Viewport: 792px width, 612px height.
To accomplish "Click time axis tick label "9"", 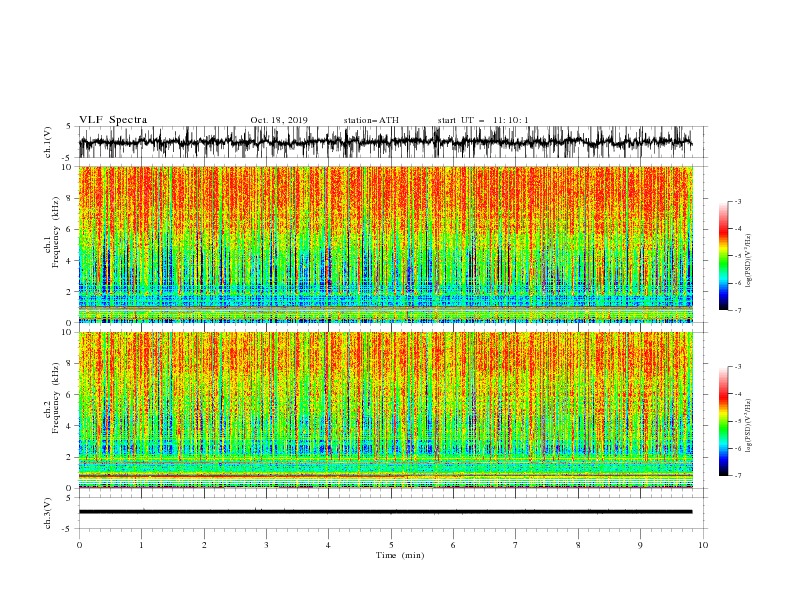I will point(640,545).
